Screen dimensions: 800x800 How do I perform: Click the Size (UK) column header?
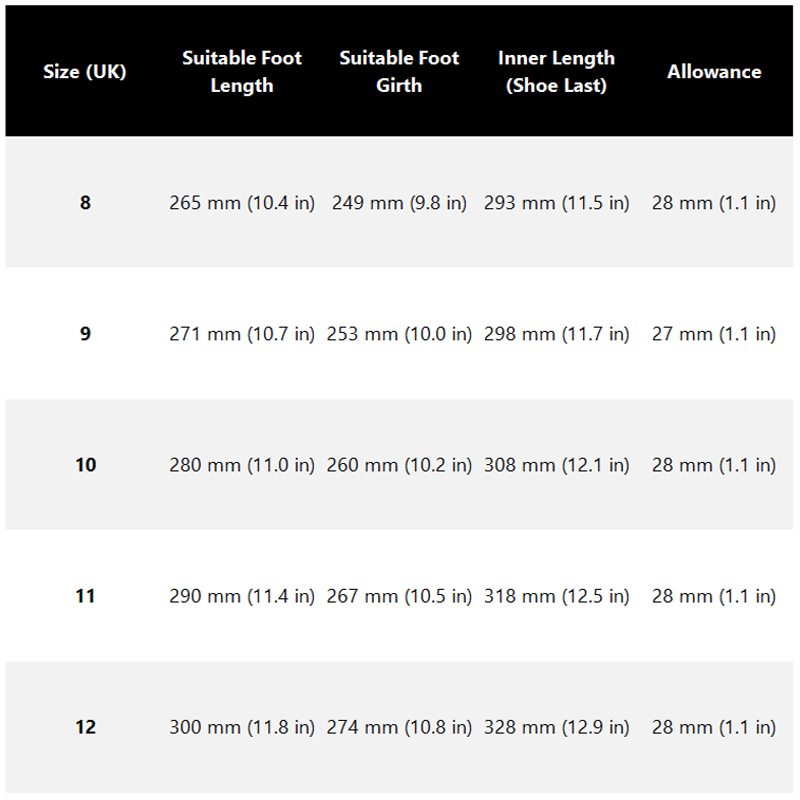click(x=85, y=71)
